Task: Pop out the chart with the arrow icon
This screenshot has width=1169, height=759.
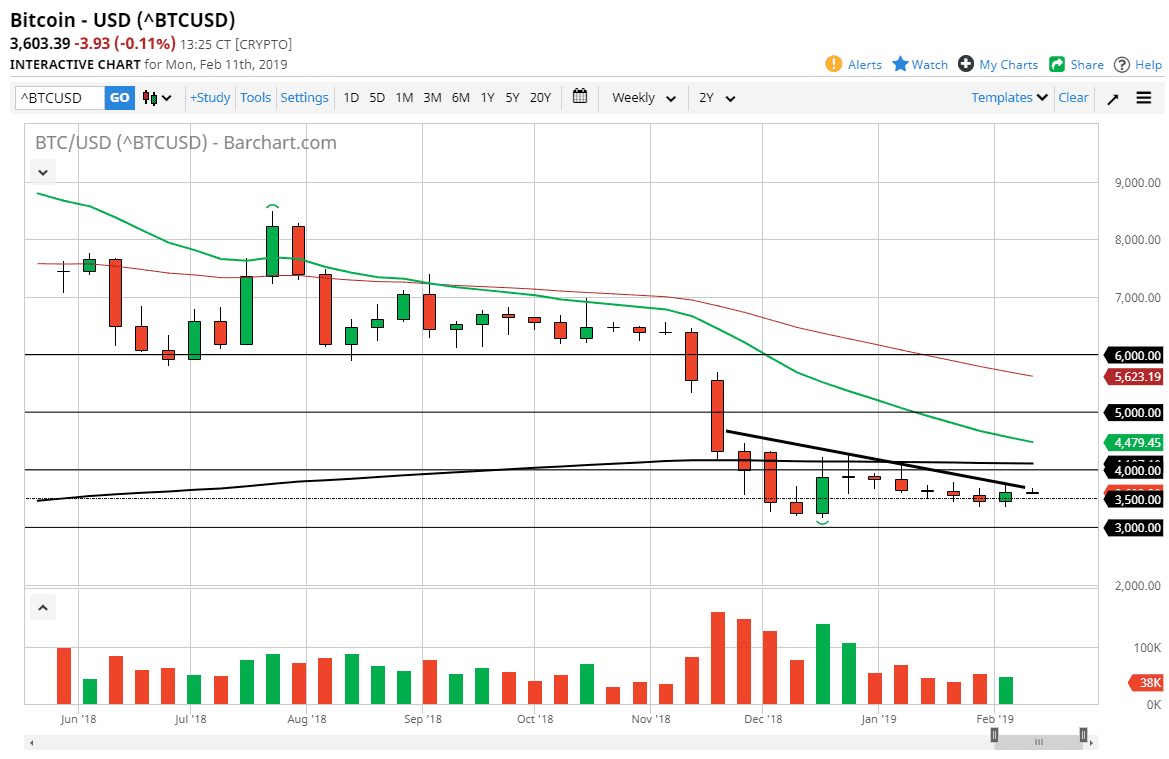Action: pos(1112,97)
